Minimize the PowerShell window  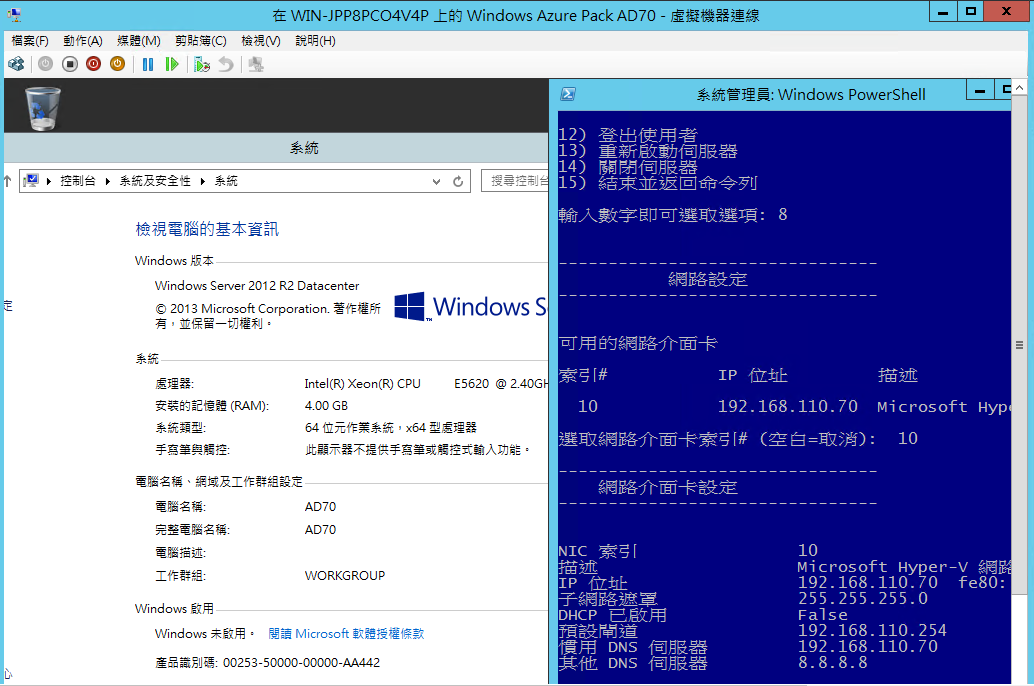point(980,90)
